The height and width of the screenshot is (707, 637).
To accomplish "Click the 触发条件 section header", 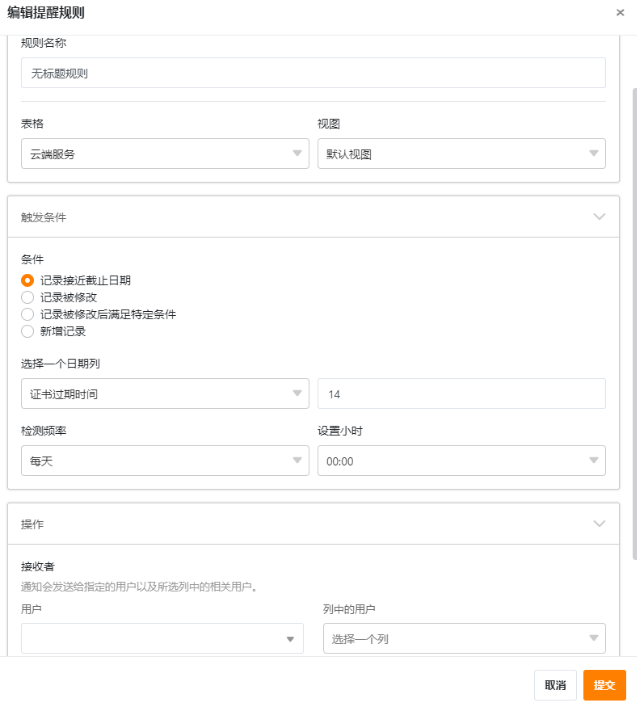I will (313, 217).
